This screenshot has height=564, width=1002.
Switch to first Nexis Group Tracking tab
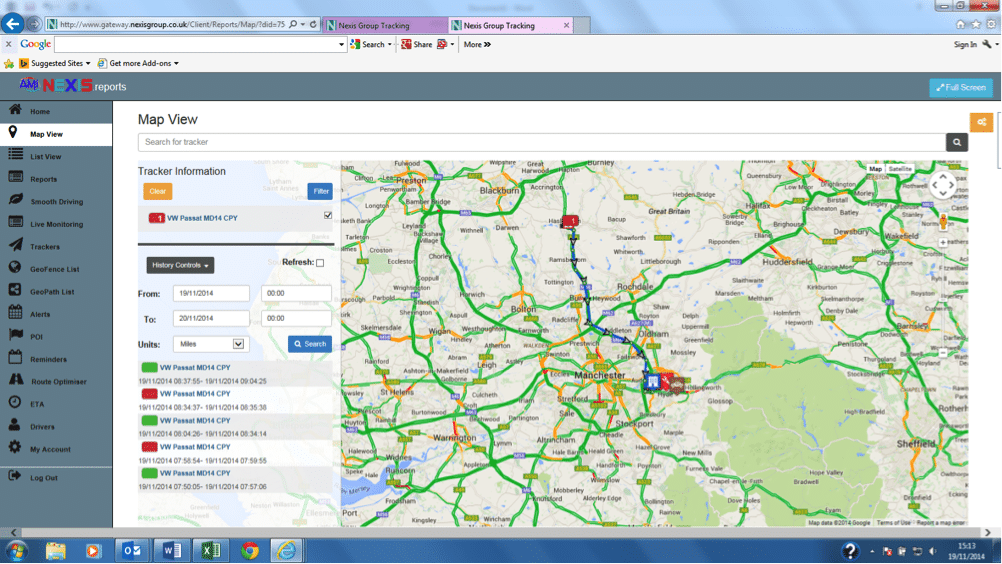click(x=385, y=26)
